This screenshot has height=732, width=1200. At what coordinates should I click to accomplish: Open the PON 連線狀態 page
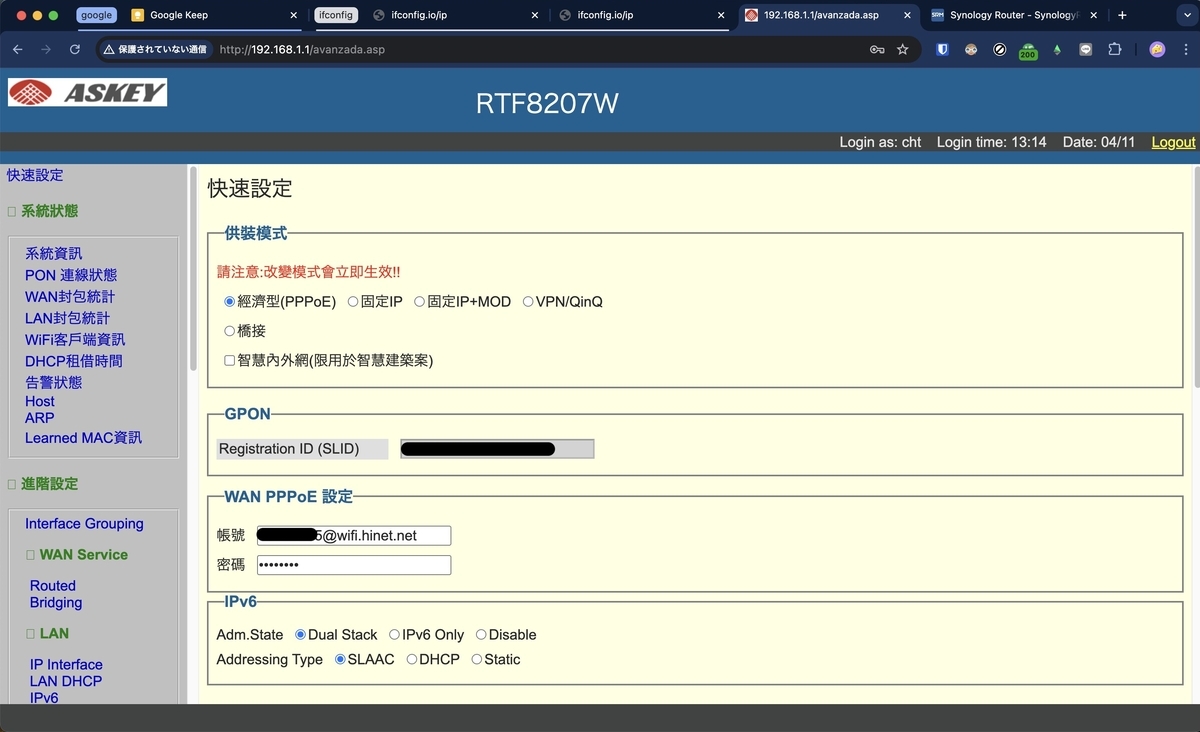click(x=70, y=275)
